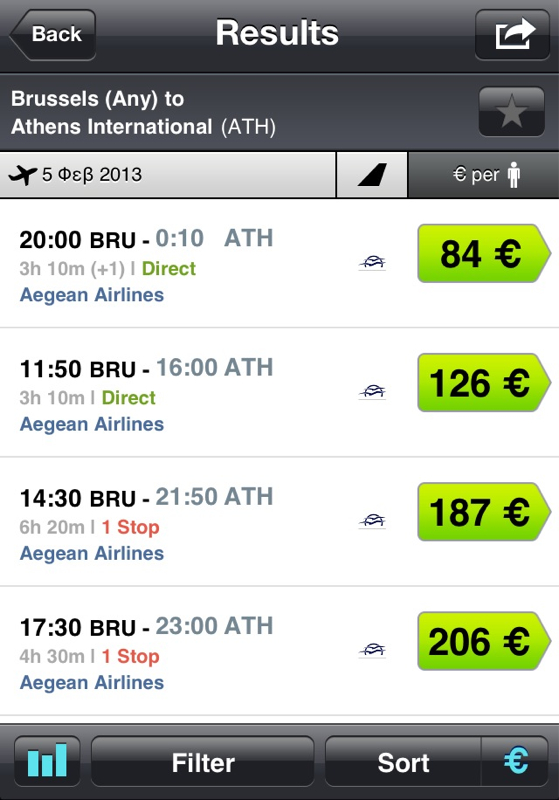Image resolution: width=559 pixels, height=800 pixels.
Task: Toggle the favorite star for this route
Action: (x=512, y=112)
